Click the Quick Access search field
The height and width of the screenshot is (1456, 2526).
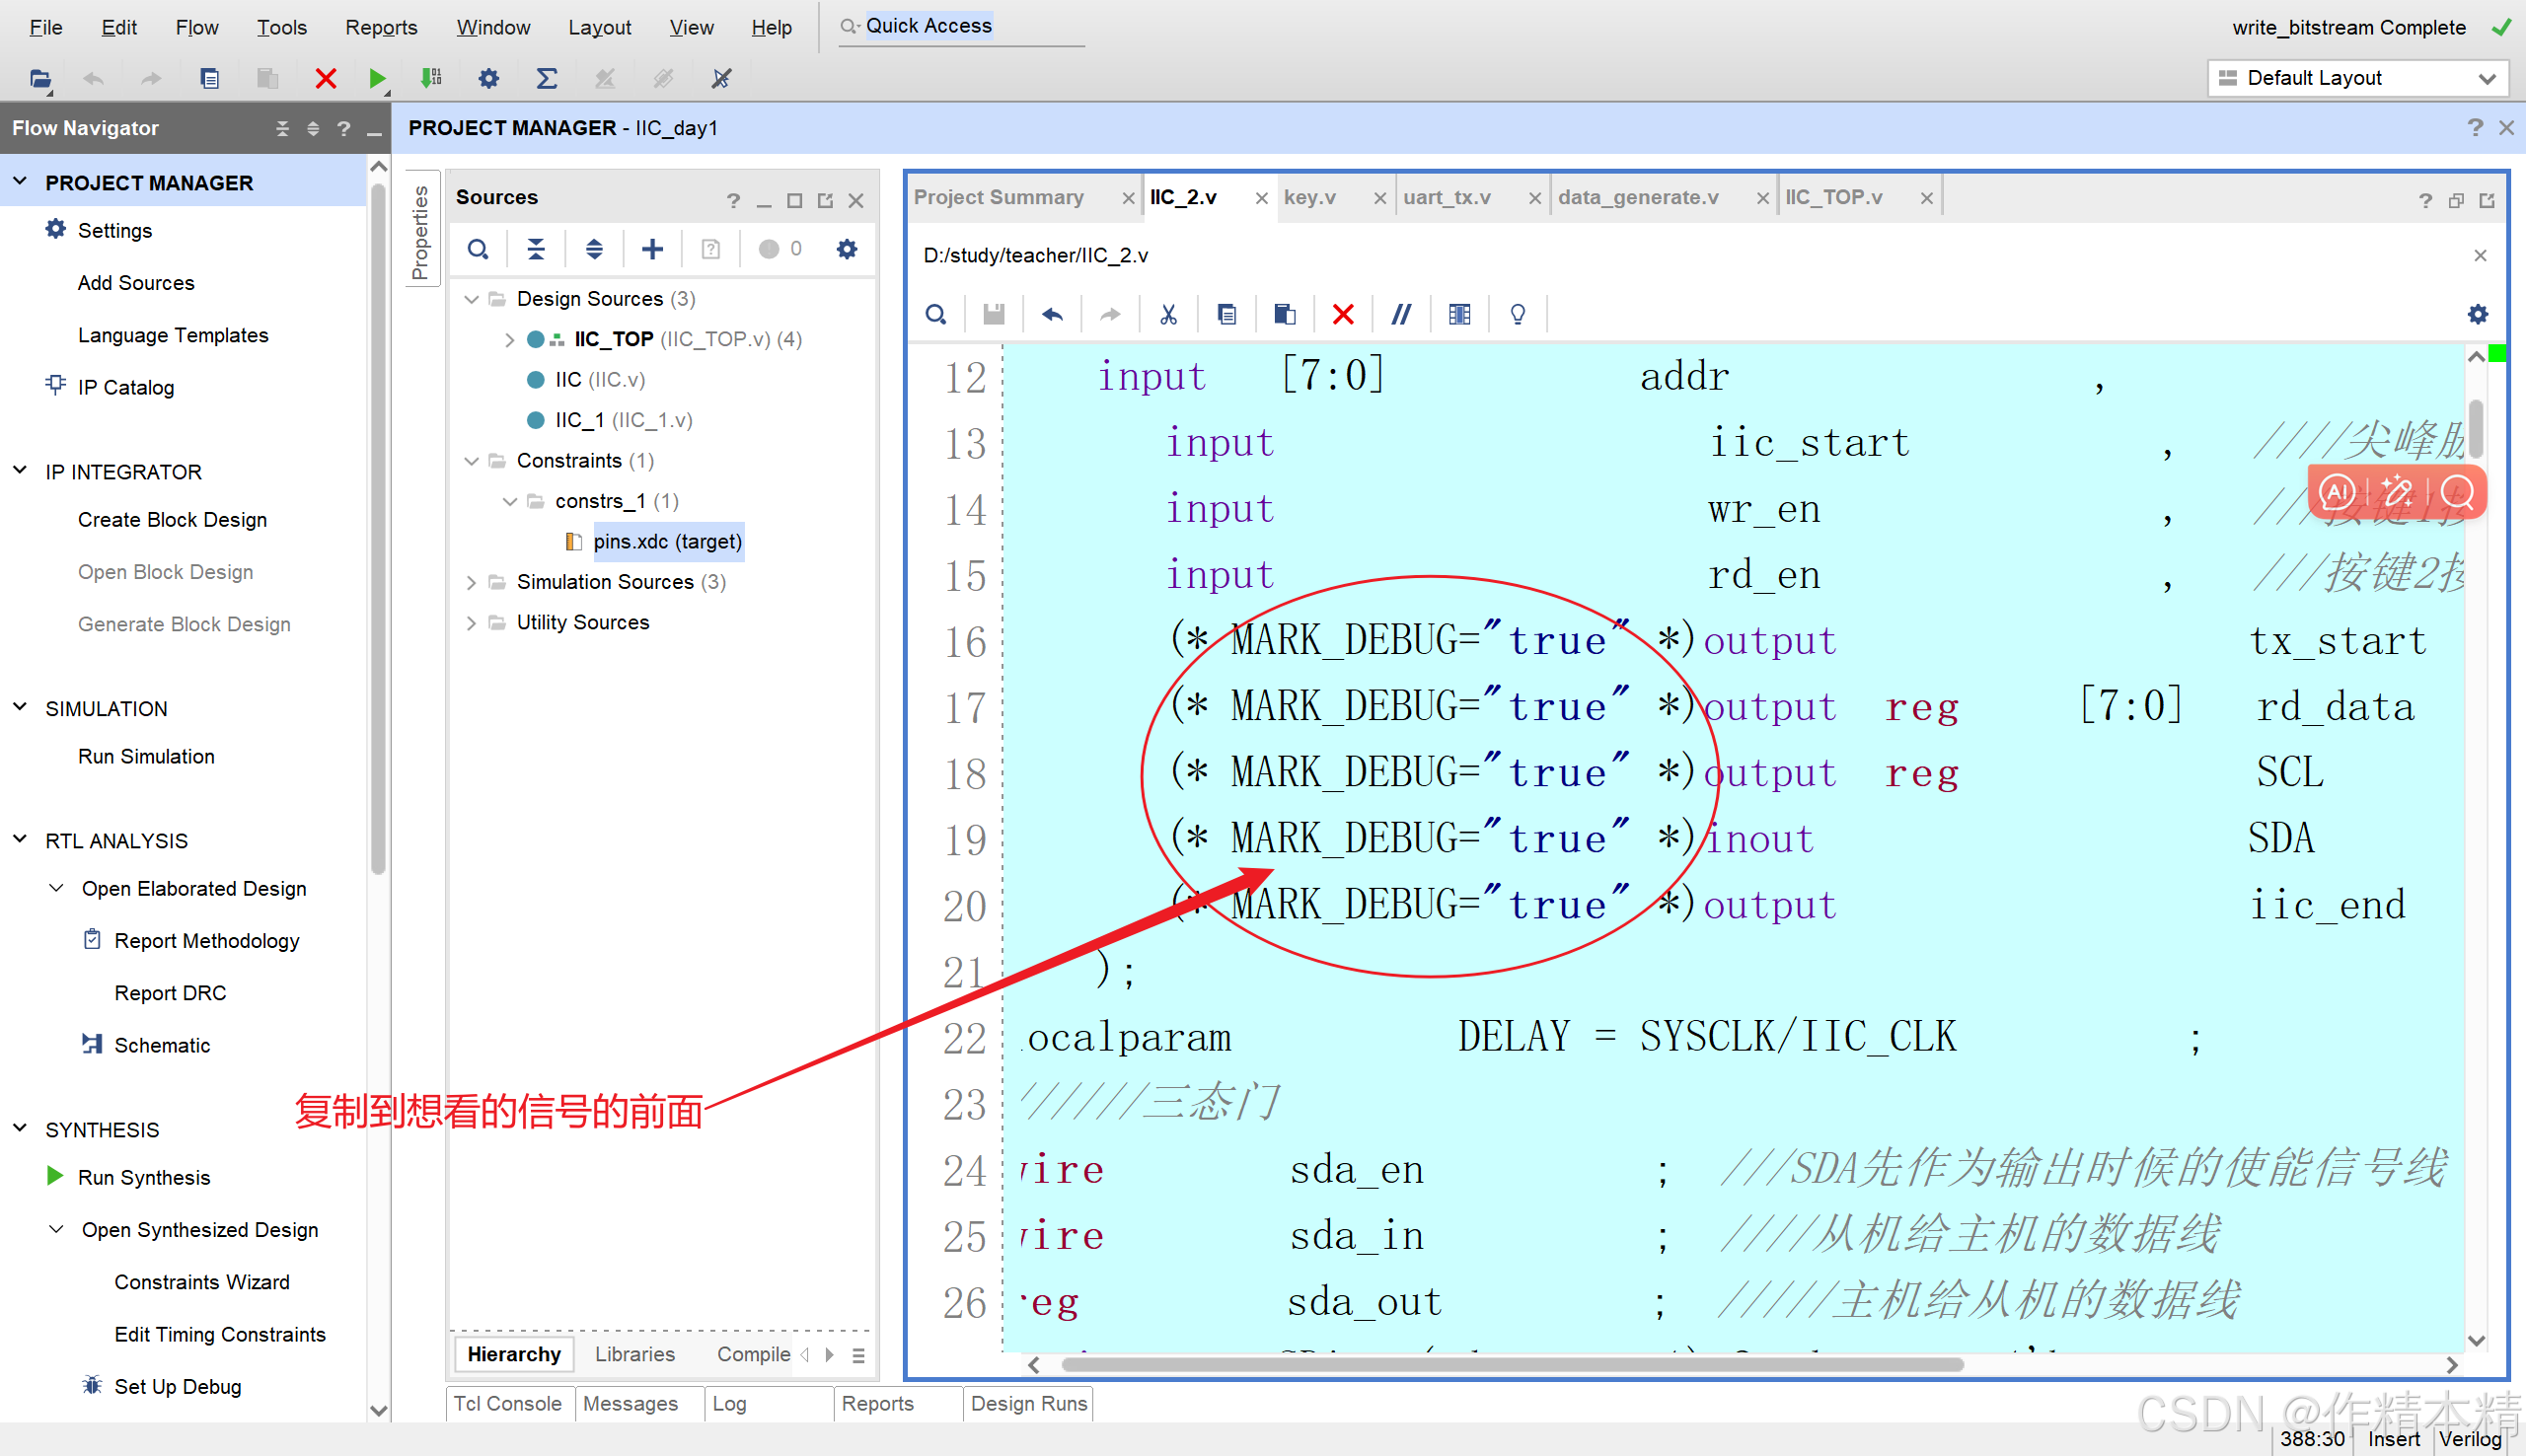coord(960,26)
